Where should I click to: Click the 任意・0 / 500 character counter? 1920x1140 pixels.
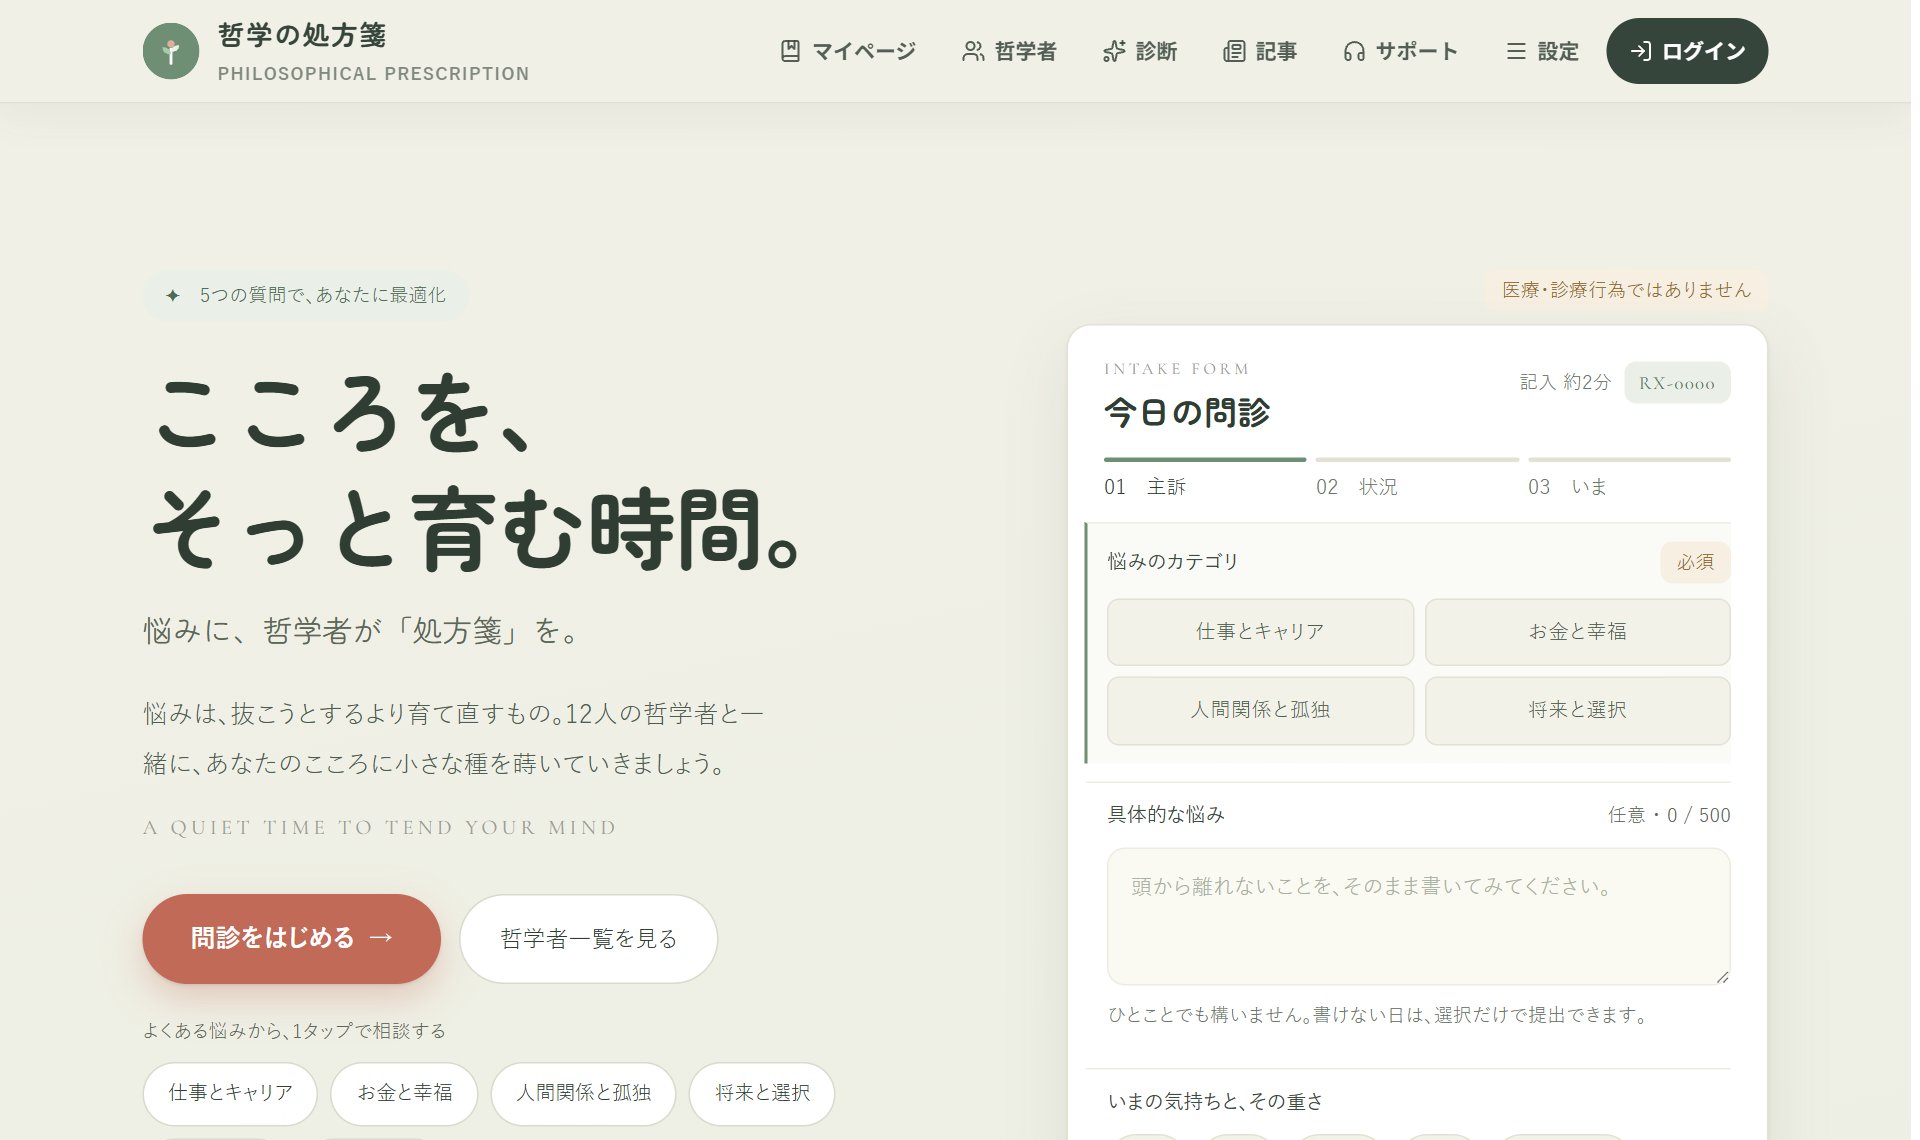point(1669,816)
